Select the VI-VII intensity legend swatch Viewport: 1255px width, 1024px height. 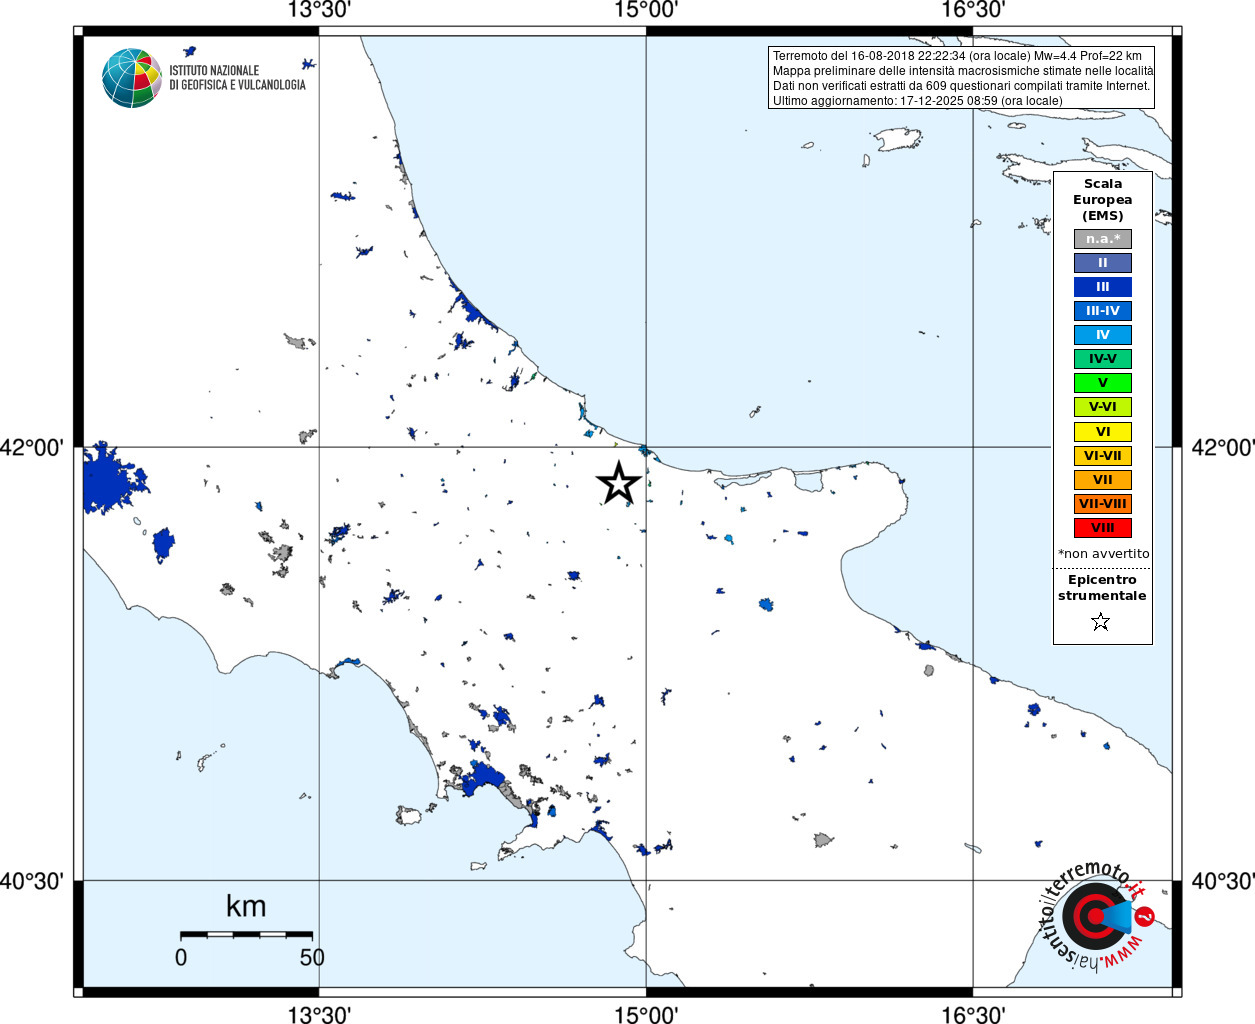pos(1103,456)
